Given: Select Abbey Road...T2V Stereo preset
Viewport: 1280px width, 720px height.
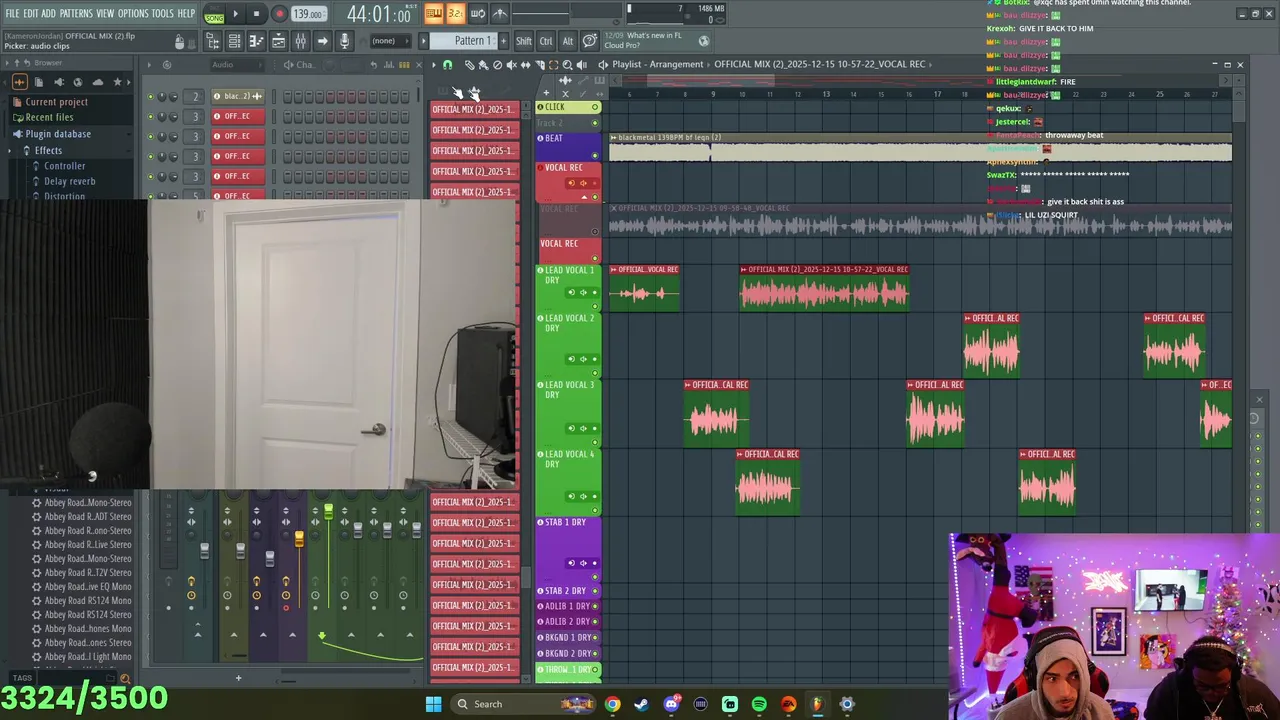Looking at the screenshot, I should pos(87,573).
